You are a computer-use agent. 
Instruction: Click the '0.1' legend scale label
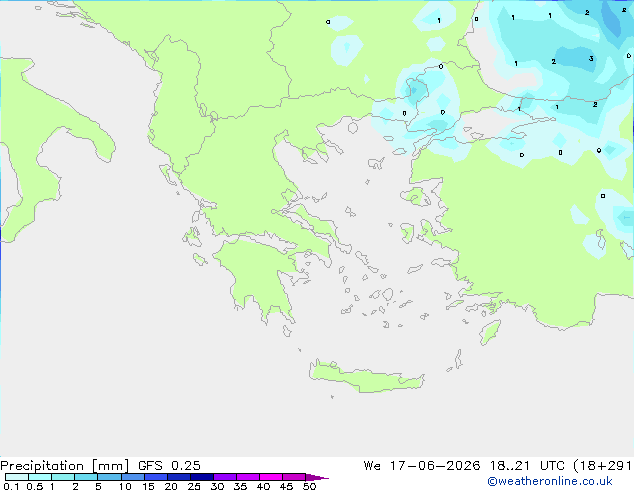(11, 486)
